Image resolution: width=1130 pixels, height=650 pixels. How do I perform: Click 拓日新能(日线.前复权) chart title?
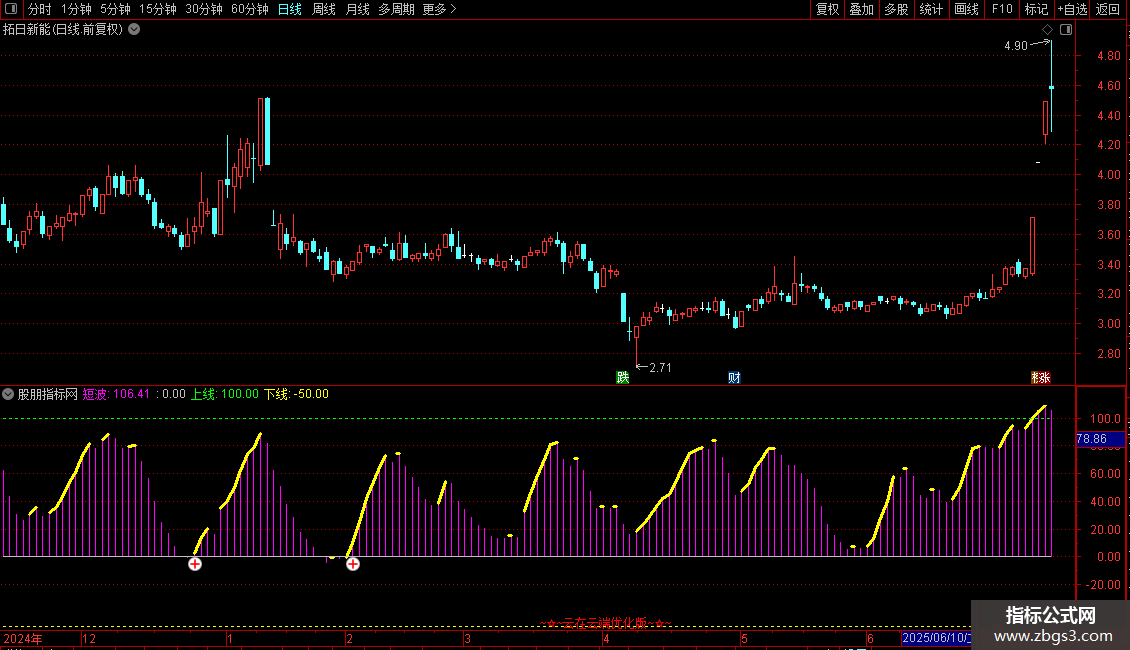click(63, 30)
